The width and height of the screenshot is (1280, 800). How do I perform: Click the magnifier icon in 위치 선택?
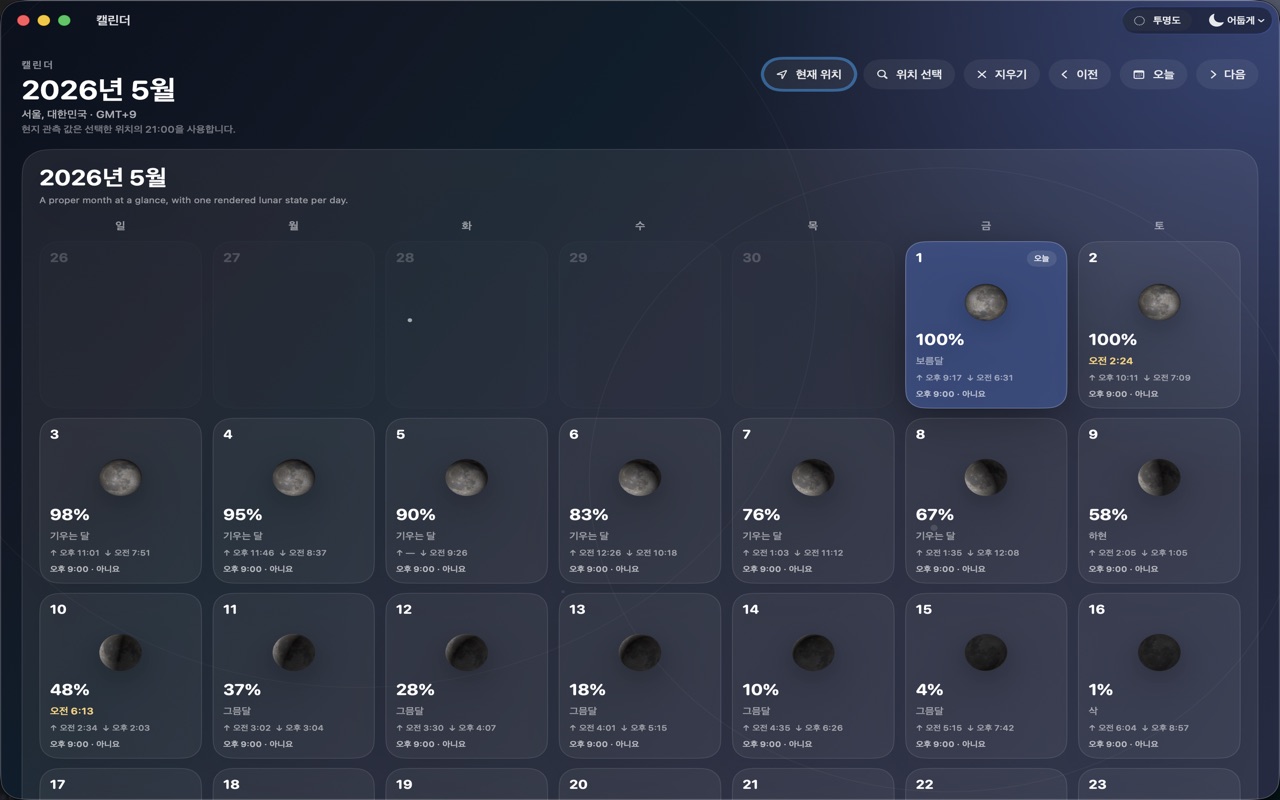pyautogui.click(x=882, y=75)
